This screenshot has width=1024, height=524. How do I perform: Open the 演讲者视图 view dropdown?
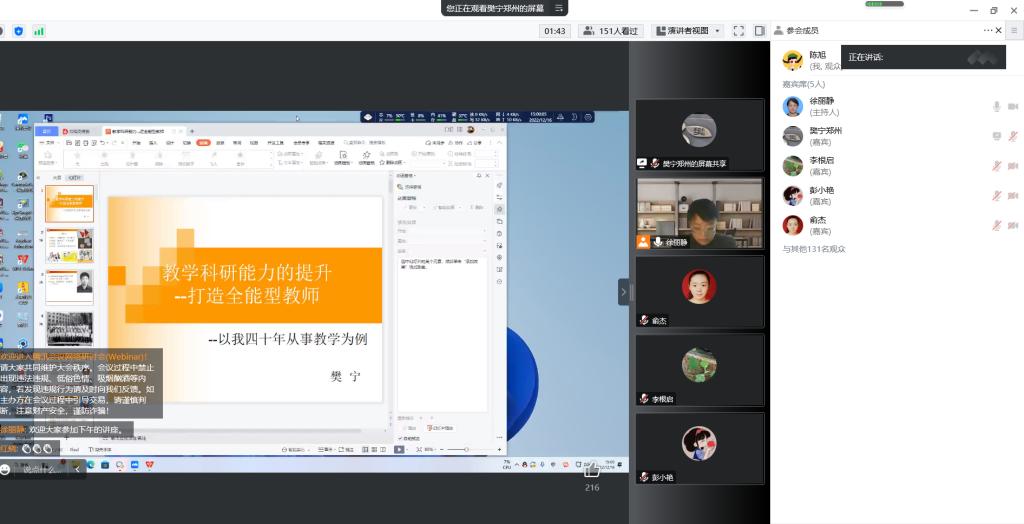click(688, 31)
